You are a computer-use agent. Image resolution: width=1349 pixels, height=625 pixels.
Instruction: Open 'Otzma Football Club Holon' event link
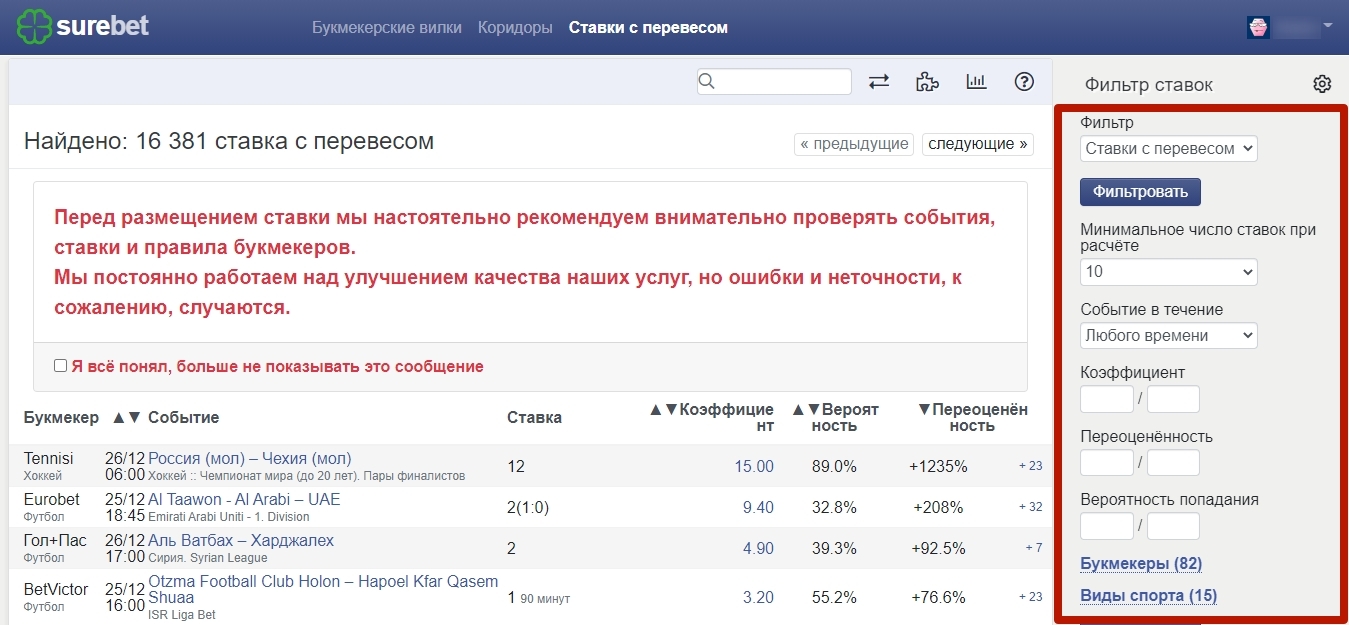[x=323, y=589]
